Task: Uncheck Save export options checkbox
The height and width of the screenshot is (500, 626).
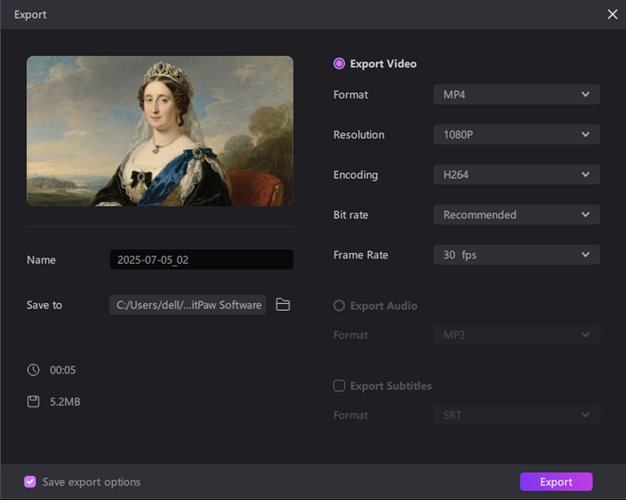Action: pos(30,482)
